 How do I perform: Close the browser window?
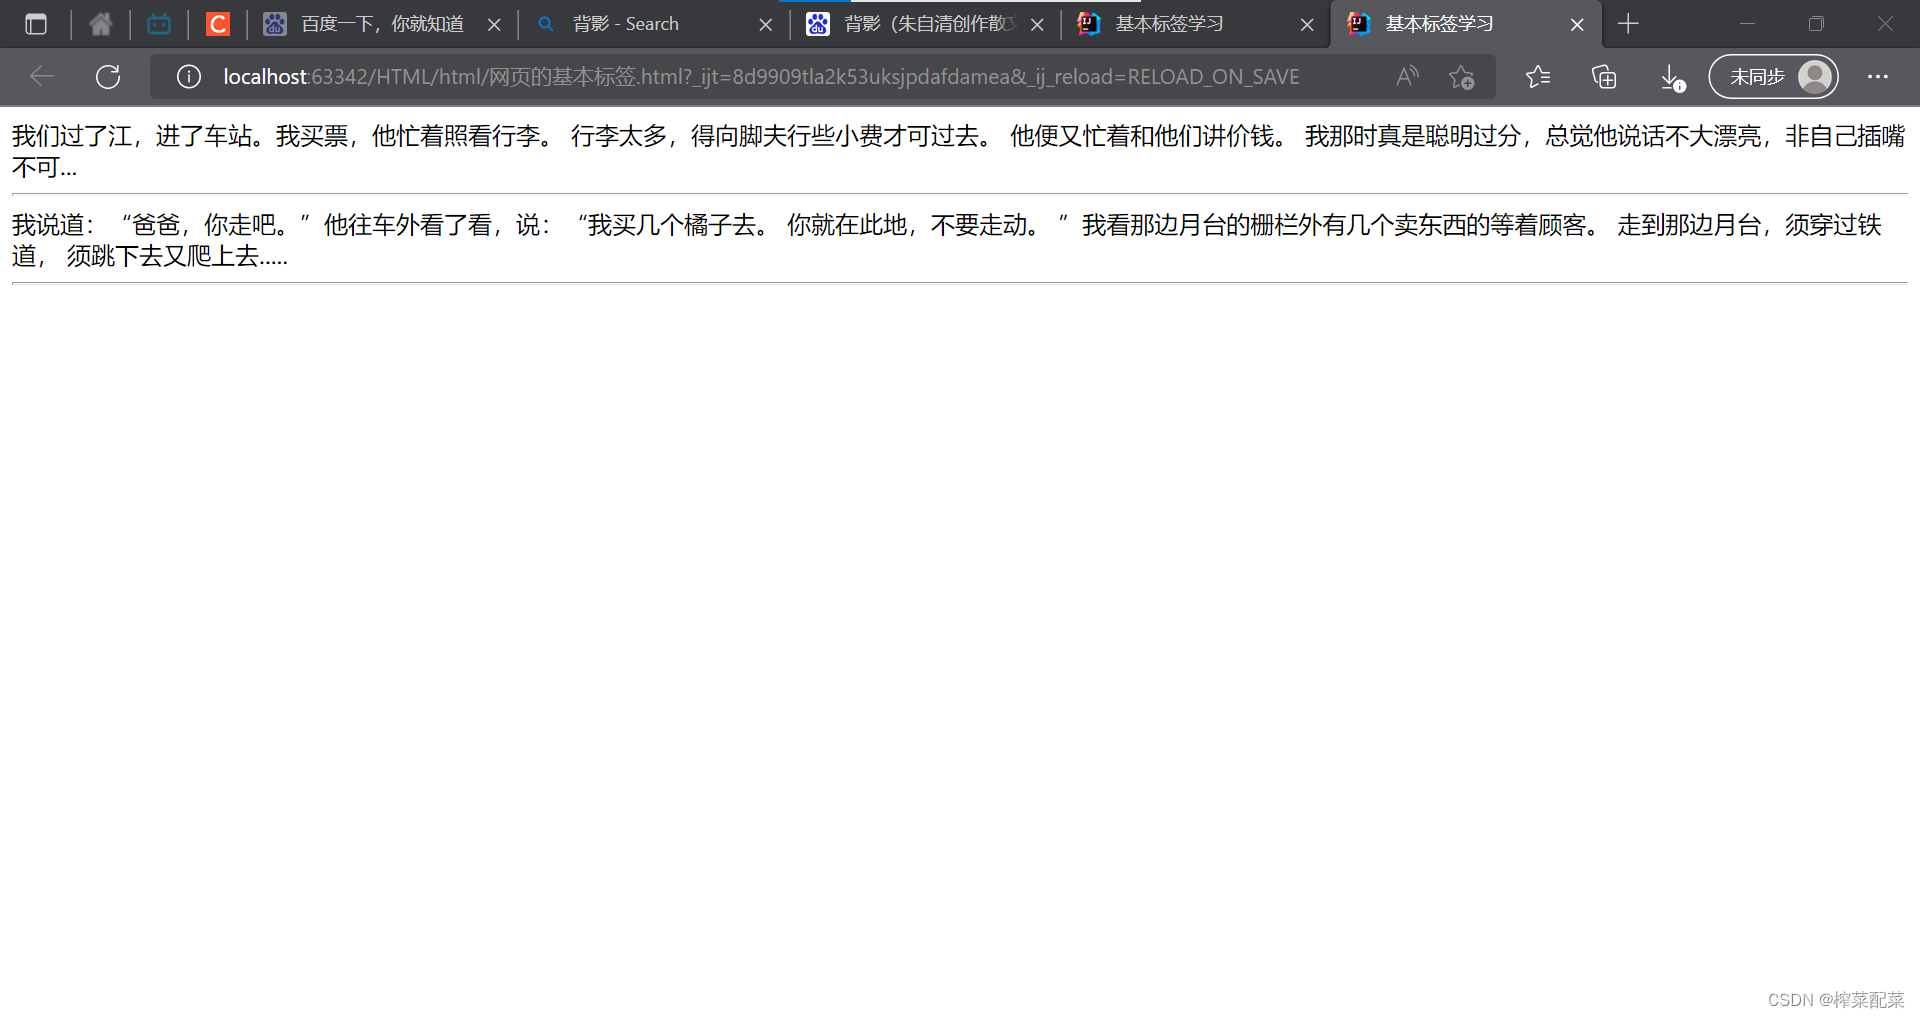tap(1885, 24)
